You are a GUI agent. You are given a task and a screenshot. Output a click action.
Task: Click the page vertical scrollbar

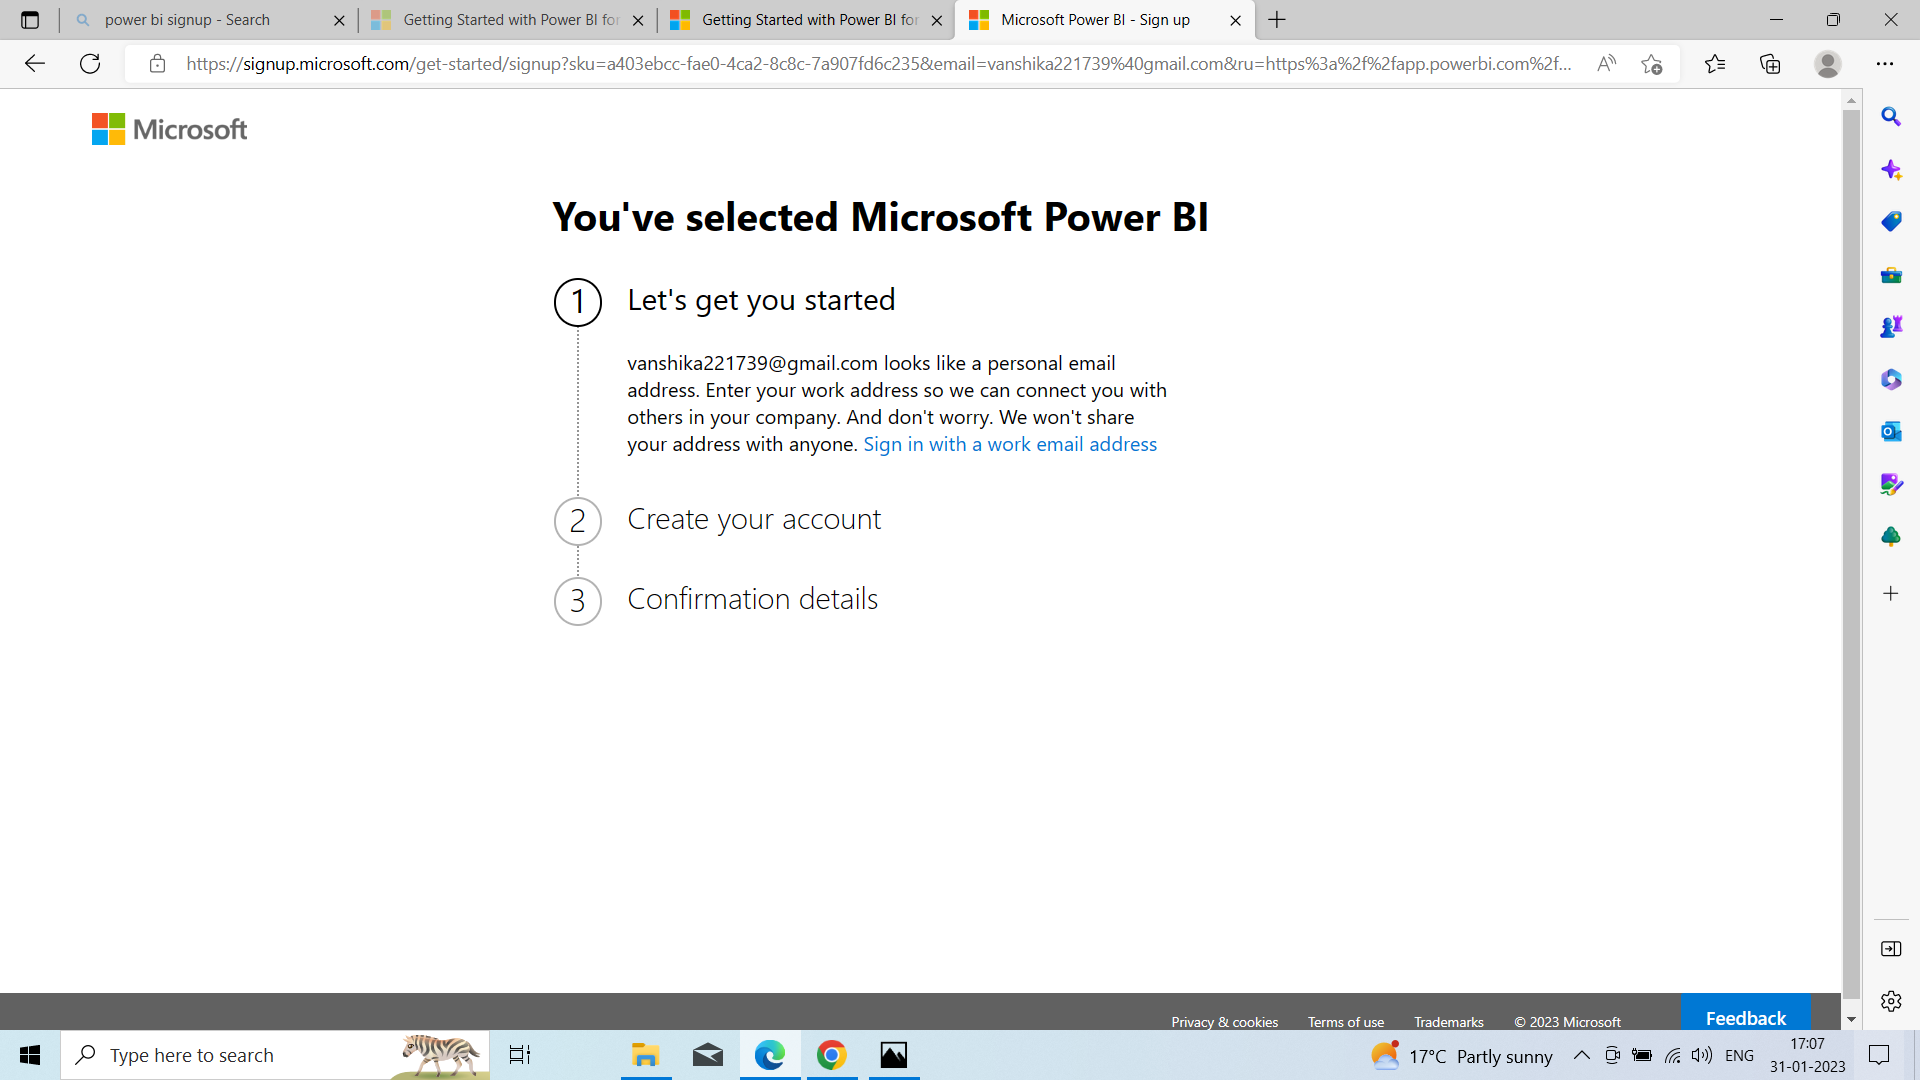click(1851, 553)
